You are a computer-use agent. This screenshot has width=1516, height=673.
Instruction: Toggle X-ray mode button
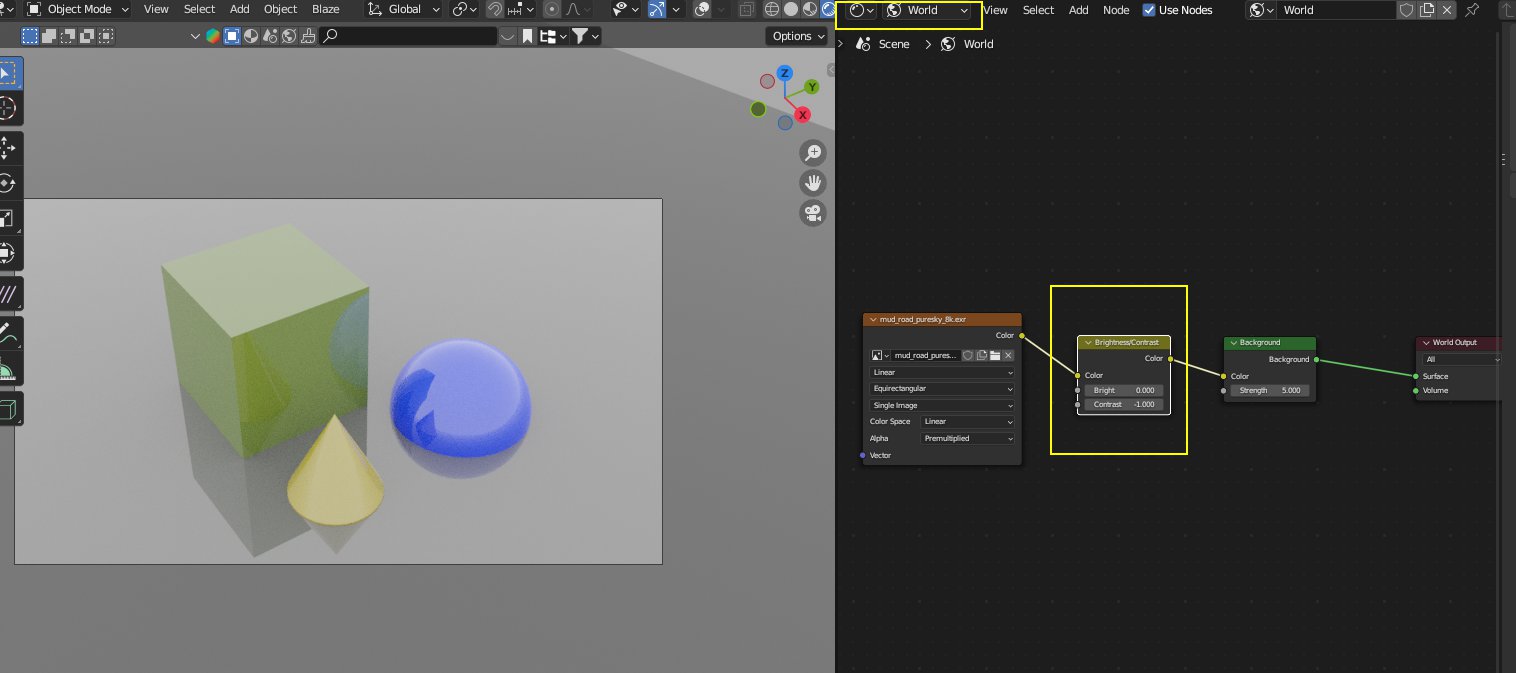(x=747, y=9)
